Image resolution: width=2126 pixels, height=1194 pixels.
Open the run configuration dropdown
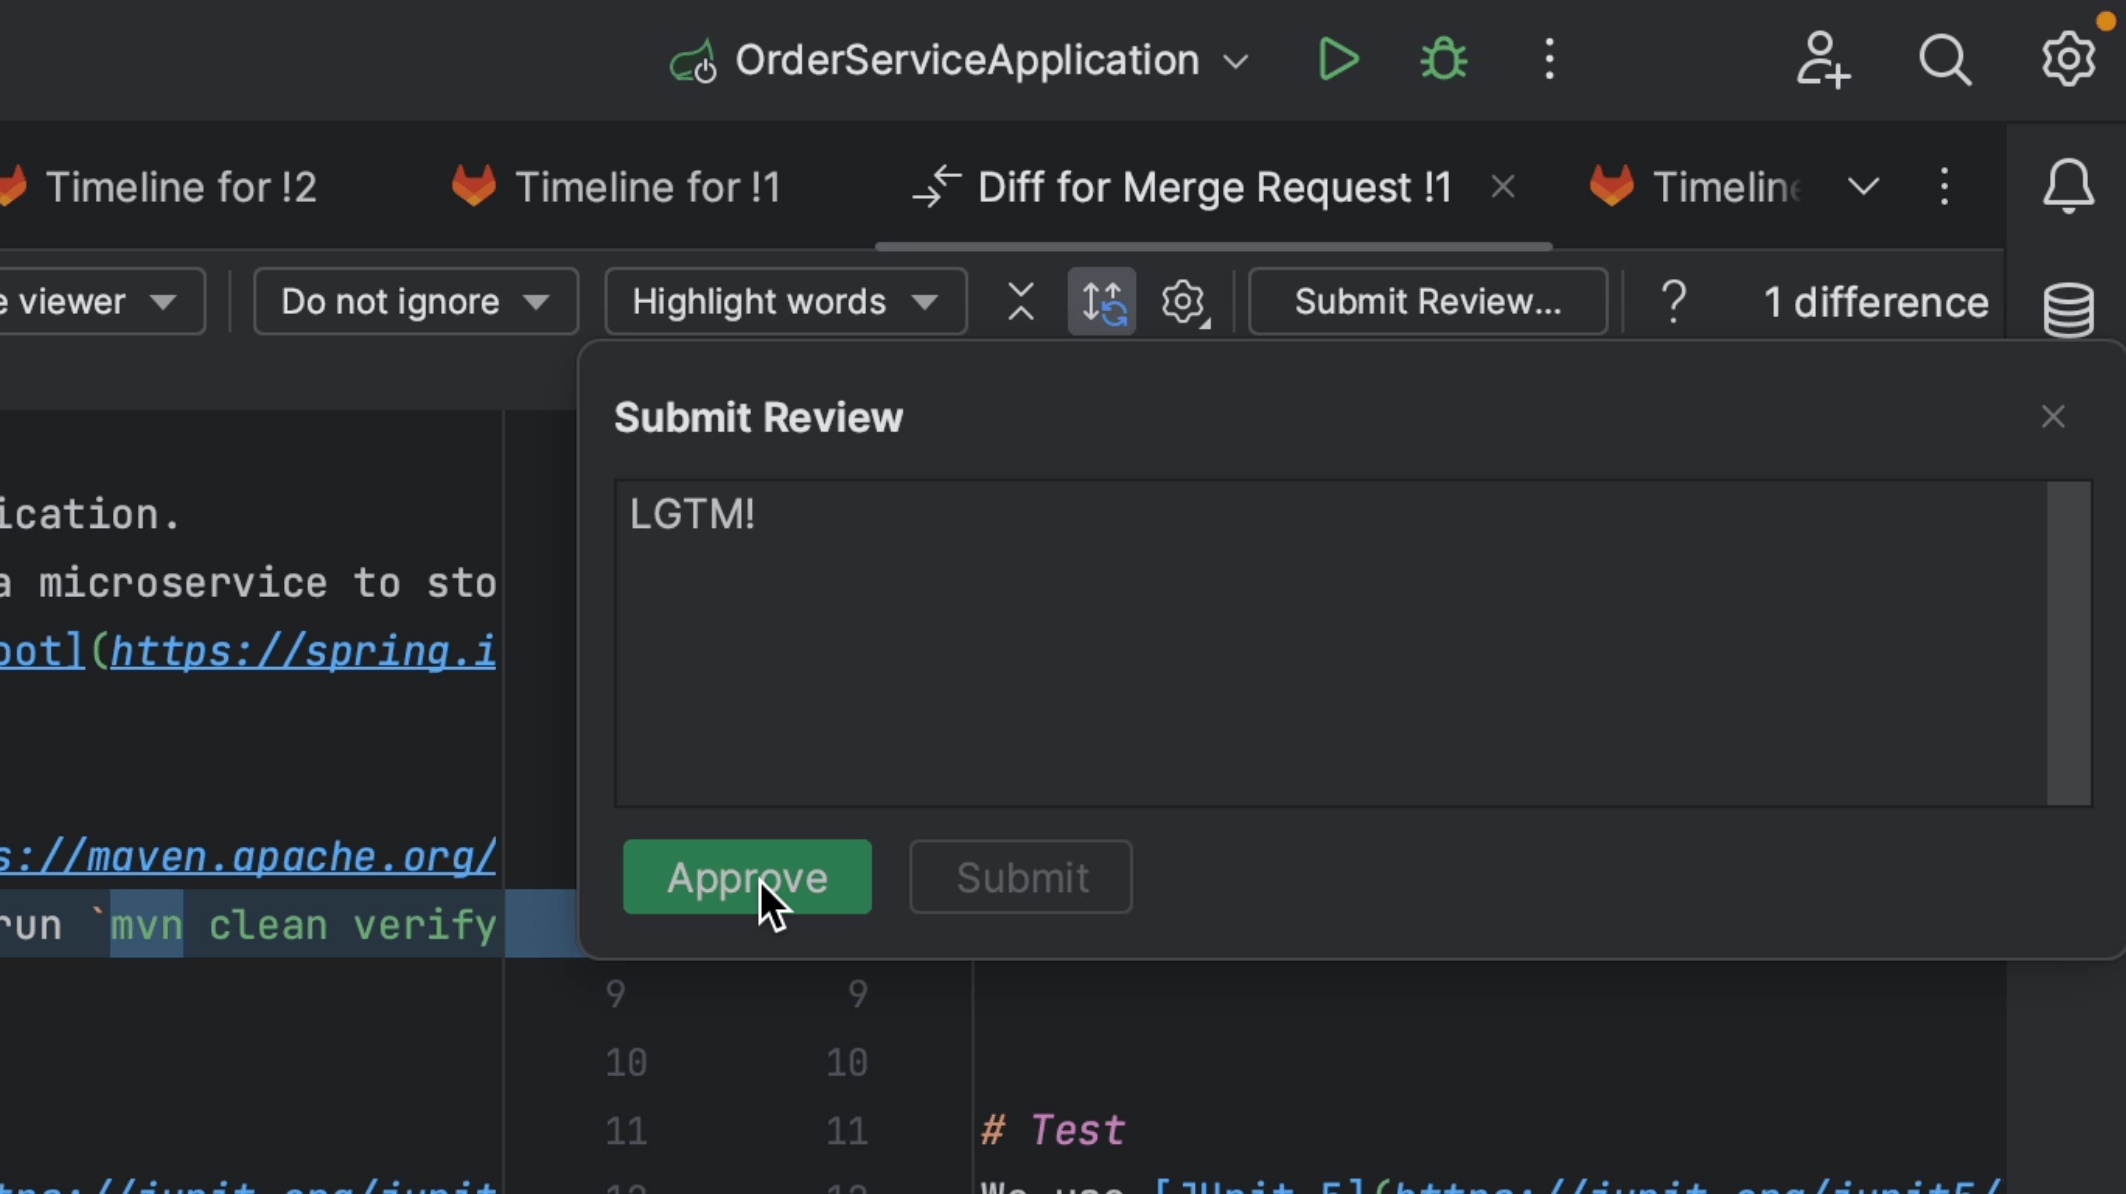(x=1236, y=60)
